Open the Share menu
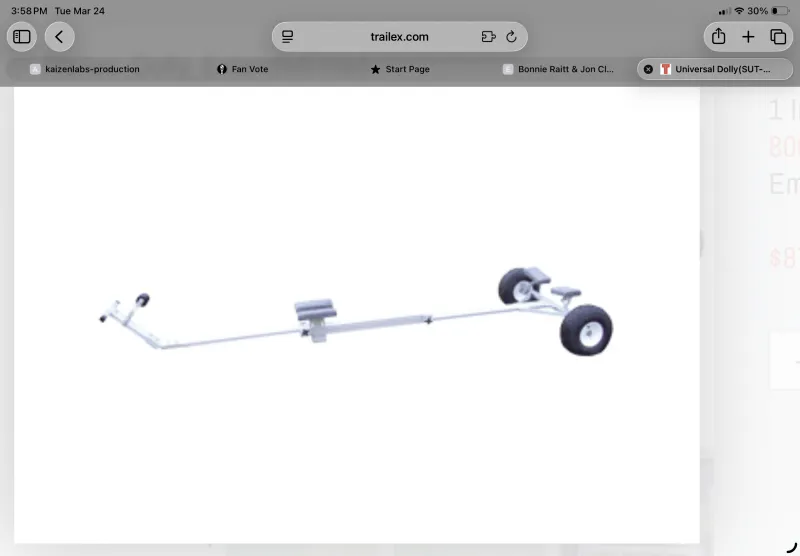The width and height of the screenshot is (800, 556). point(718,37)
